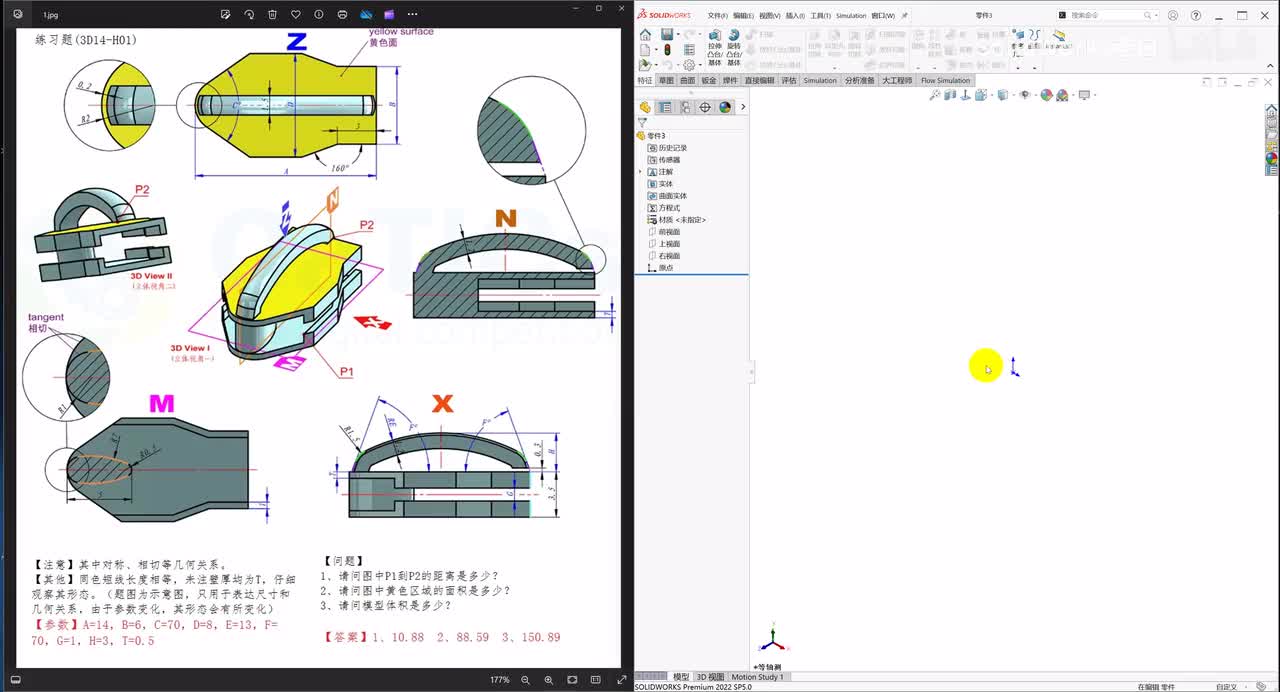This screenshot has height=692, width=1280.
Task: Open the SolidWorks help question icon
Action: pos(1196,15)
